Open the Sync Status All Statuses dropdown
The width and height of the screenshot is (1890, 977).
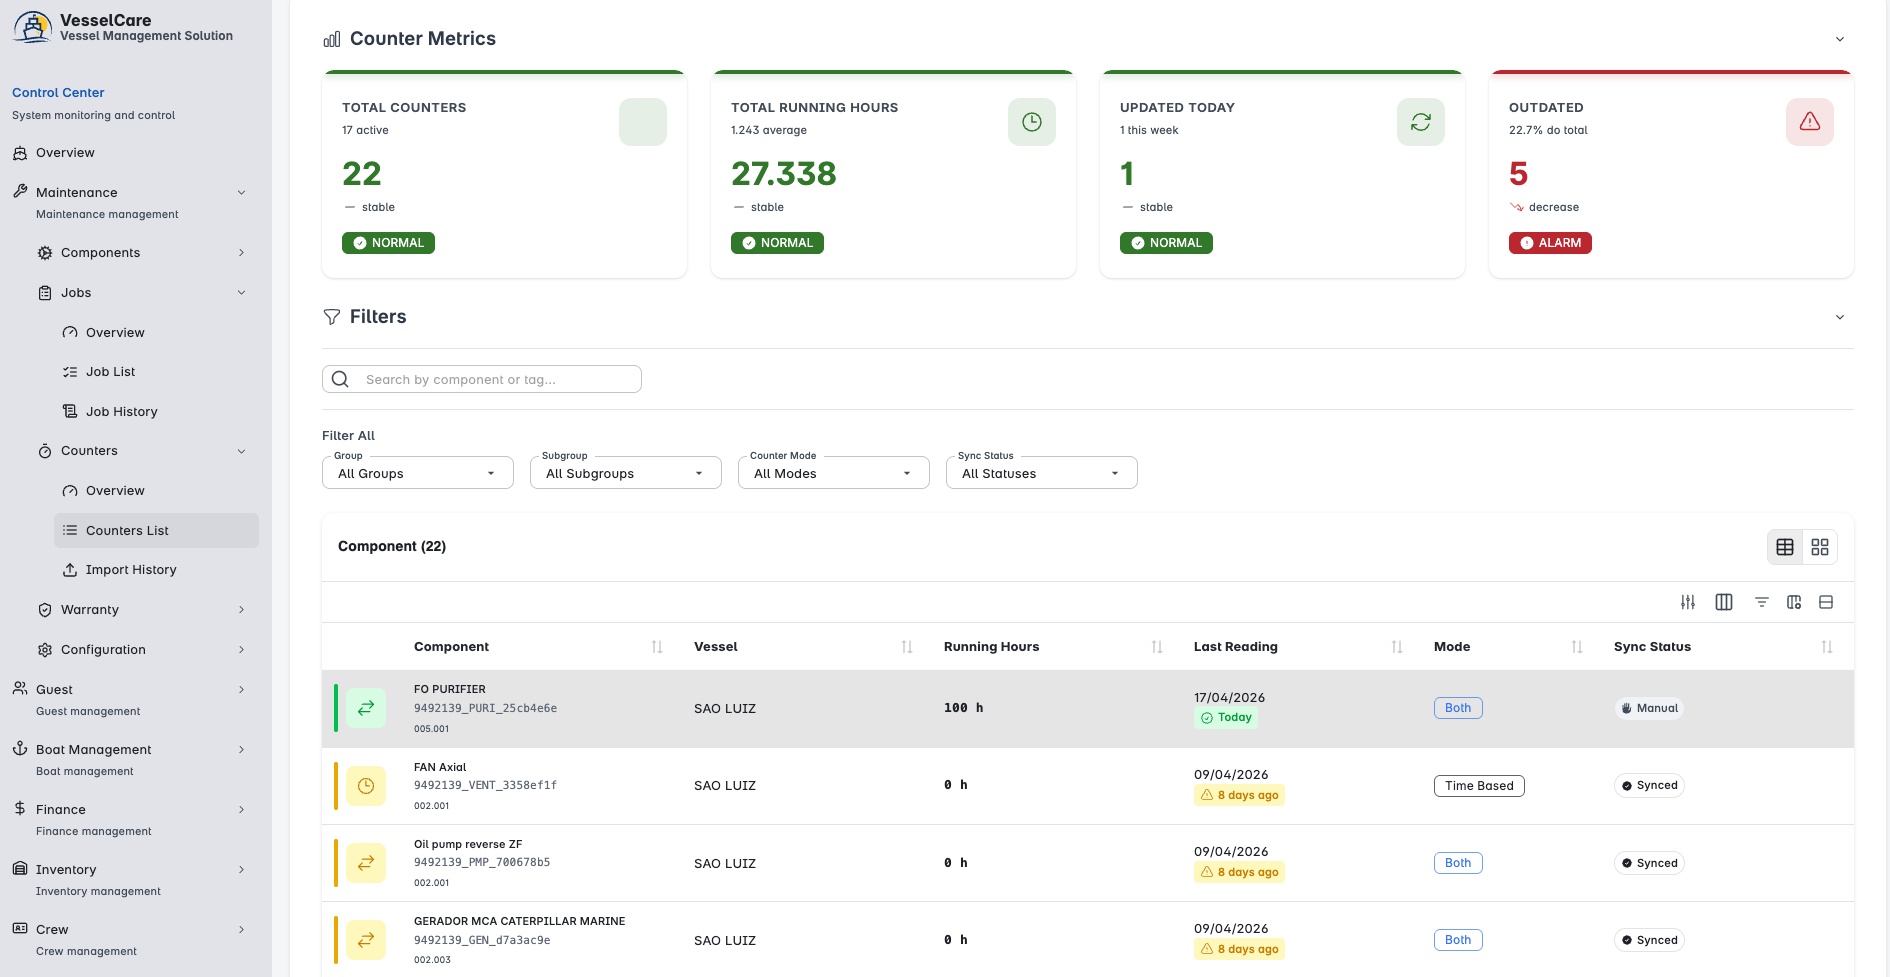[1042, 473]
